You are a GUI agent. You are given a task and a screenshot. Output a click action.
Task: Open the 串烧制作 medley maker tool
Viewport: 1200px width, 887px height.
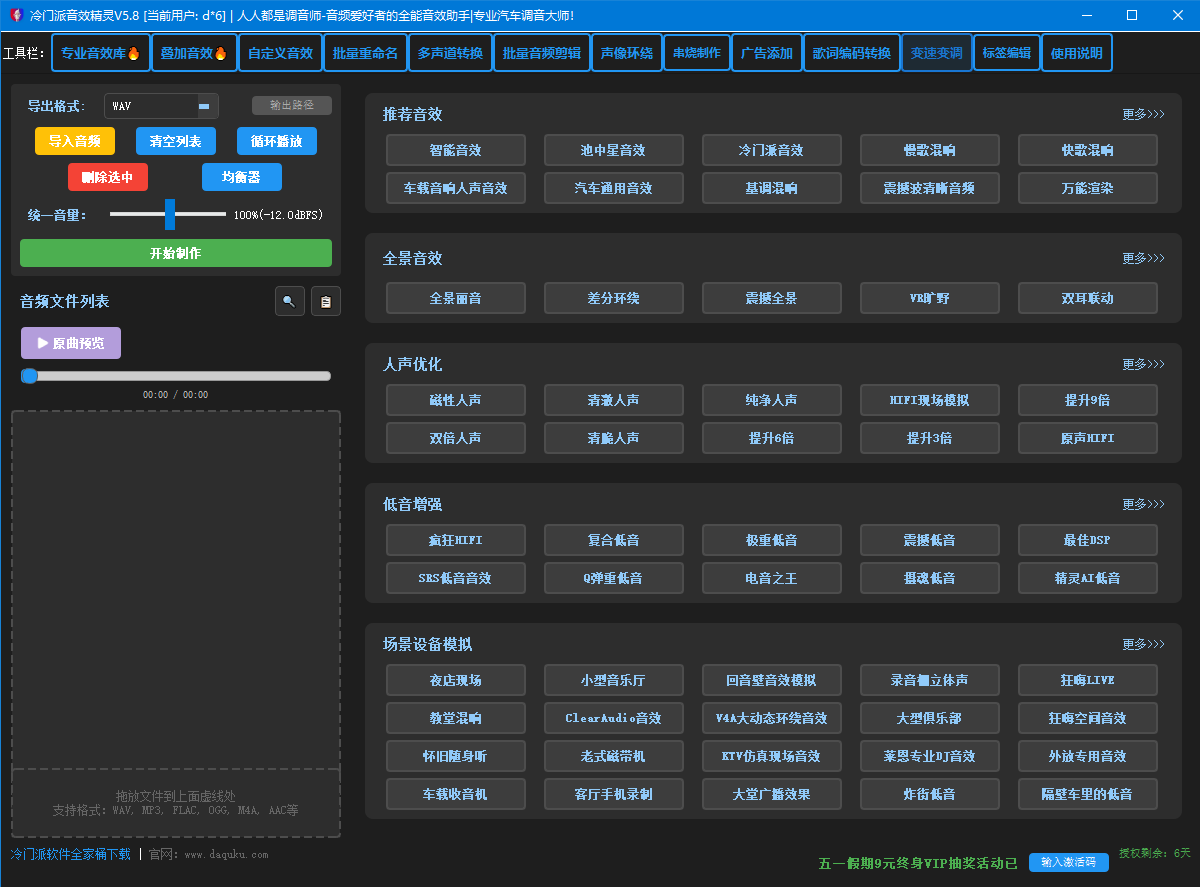click(x=697, y=53)
